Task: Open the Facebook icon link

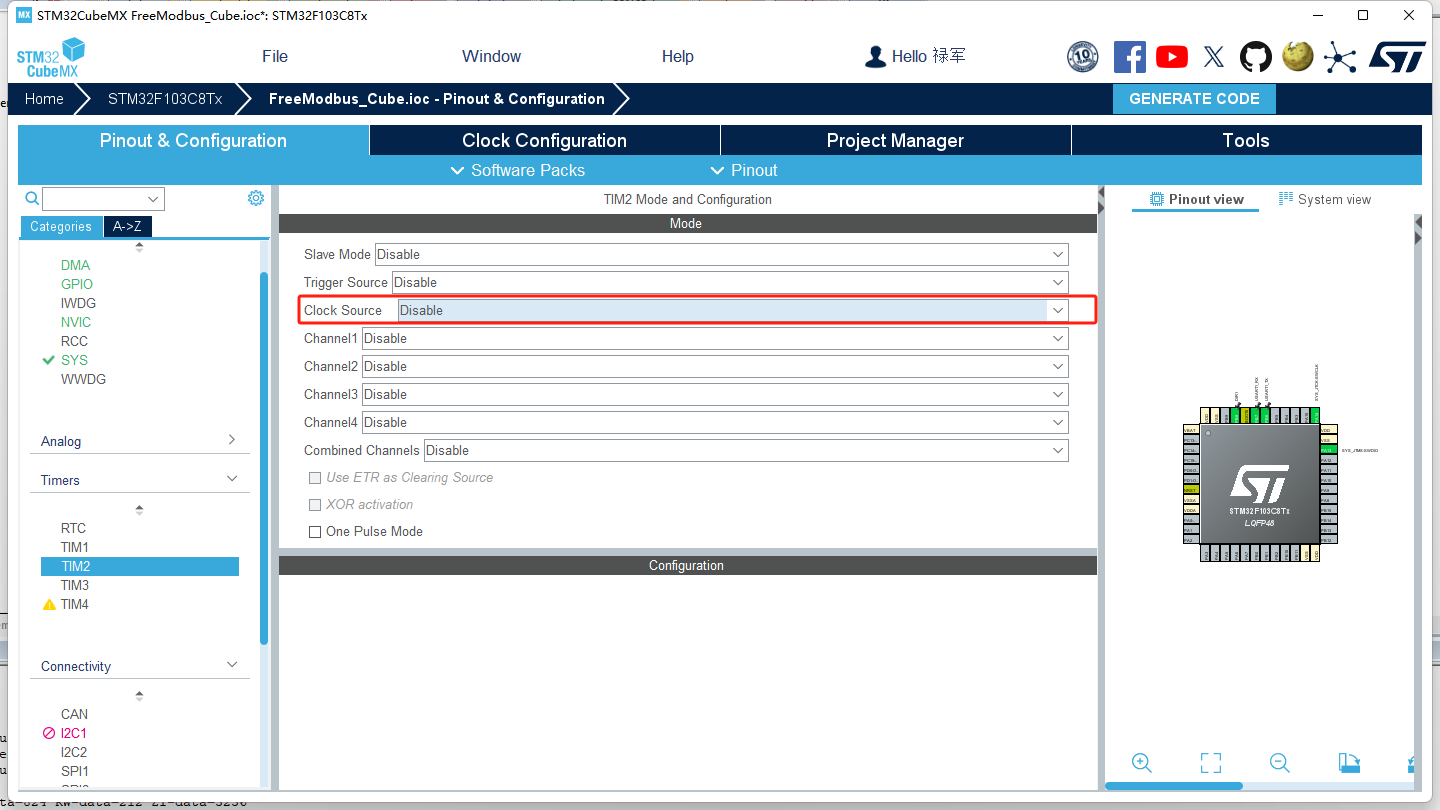Action: tap(1130, 57)
